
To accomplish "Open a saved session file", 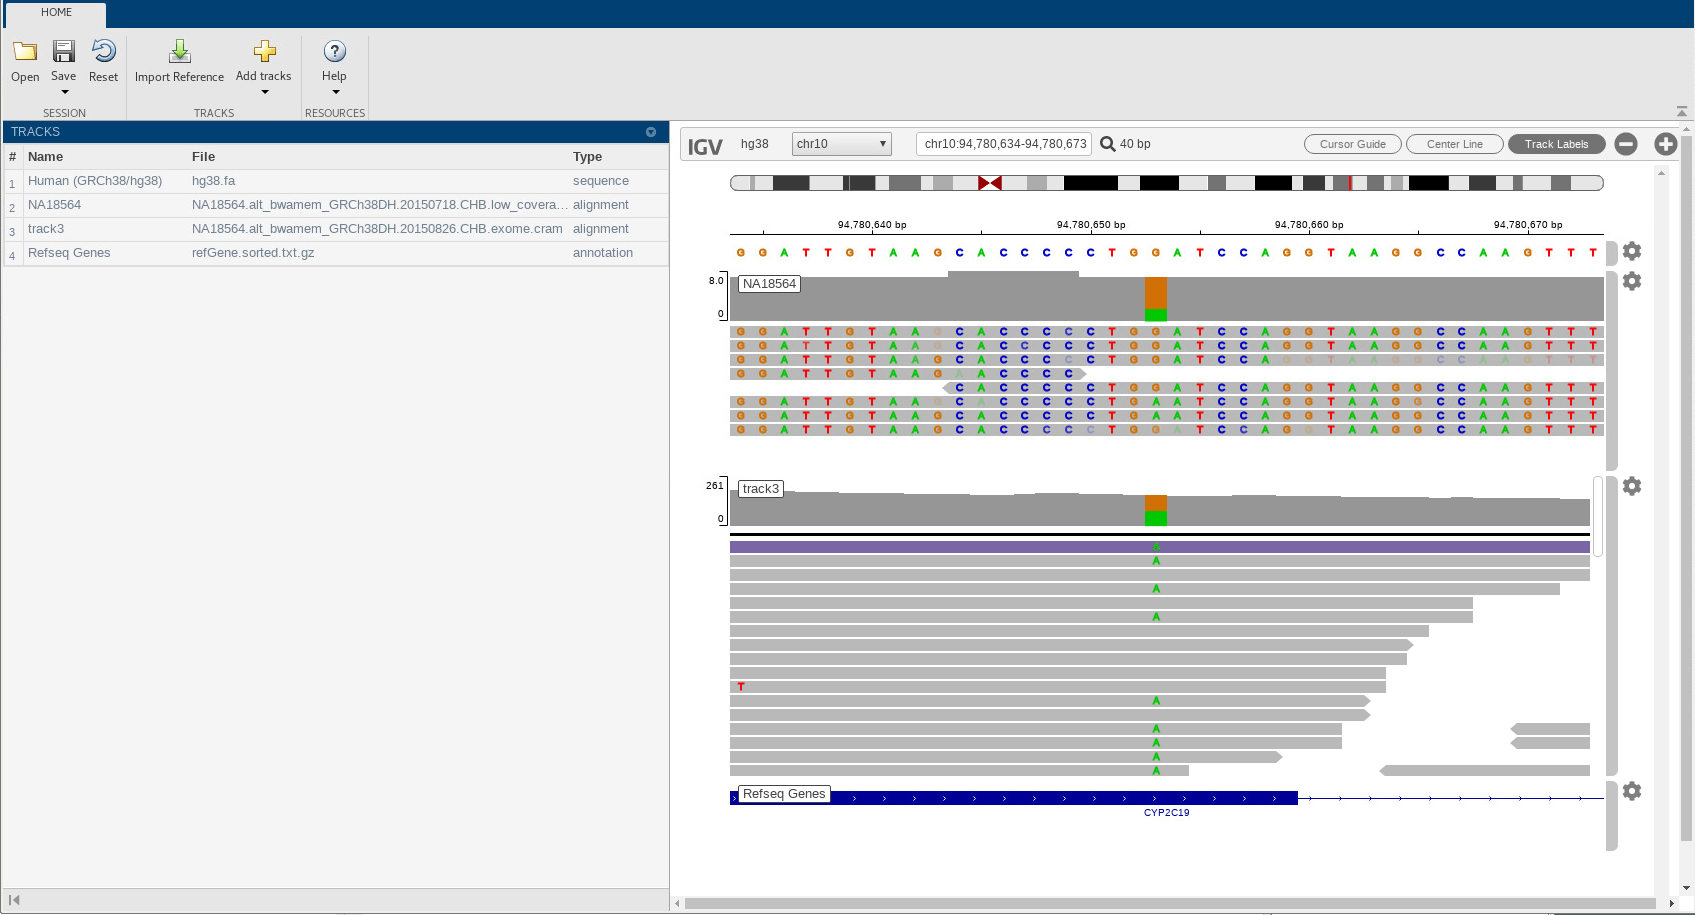I will pyautogui.click(x=24, y=60).
